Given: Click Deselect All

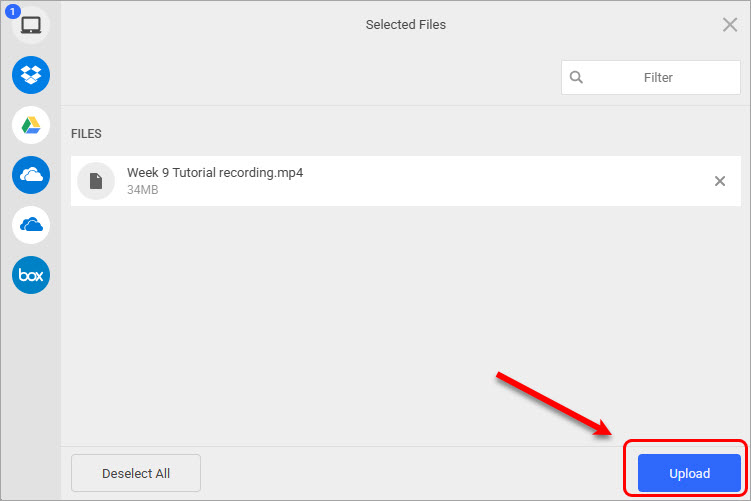Looking at the screenshot, I should pyautogui.click(x=136, y=473).
